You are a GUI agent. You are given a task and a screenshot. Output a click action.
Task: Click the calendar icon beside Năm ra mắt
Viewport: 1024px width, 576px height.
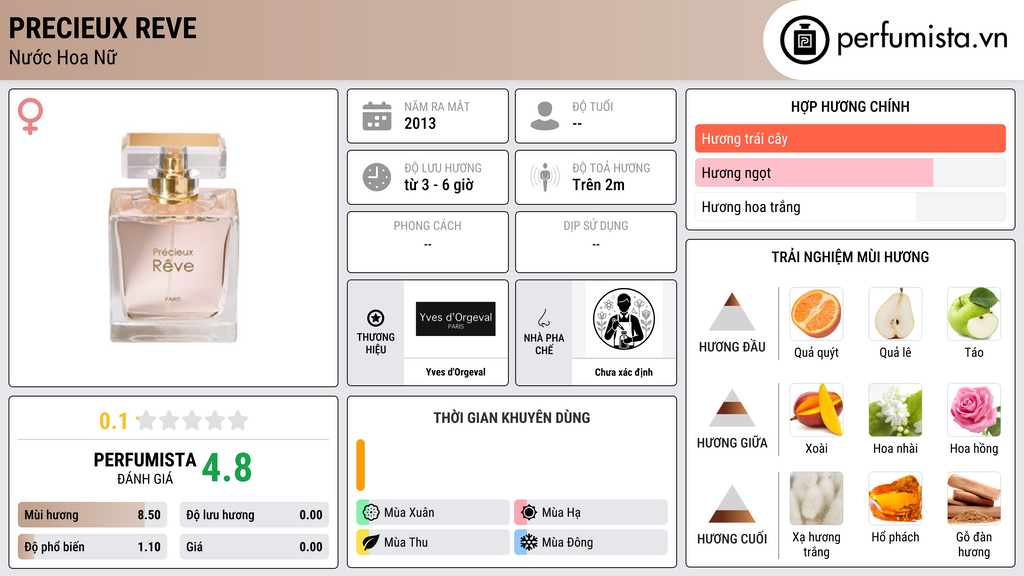point(377,116)
